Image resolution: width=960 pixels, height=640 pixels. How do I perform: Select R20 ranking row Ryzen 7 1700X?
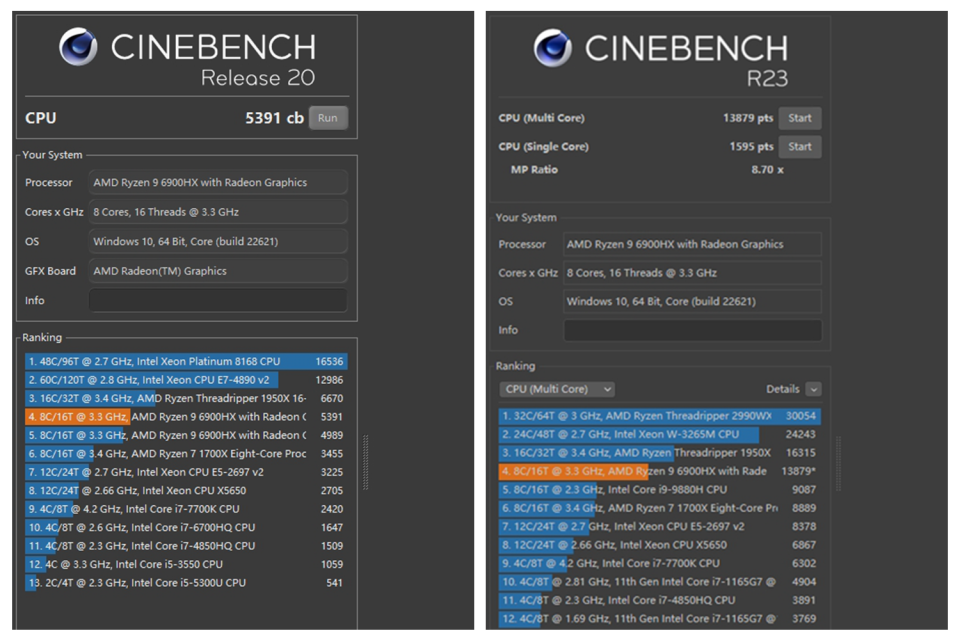pyautogui.click(x=186, y=453)
